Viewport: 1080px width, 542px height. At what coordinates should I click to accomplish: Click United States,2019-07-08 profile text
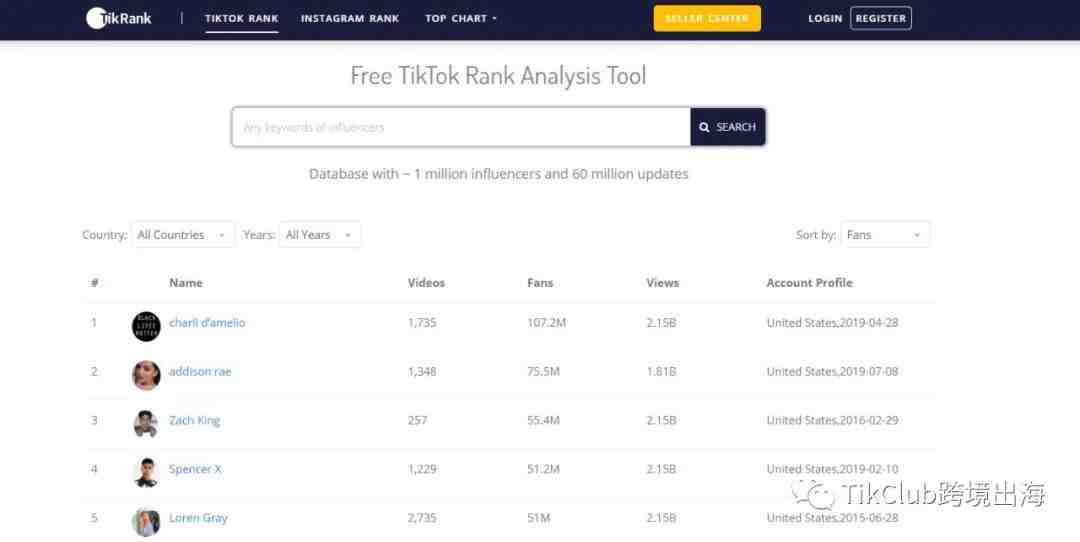tap(832, 371)
